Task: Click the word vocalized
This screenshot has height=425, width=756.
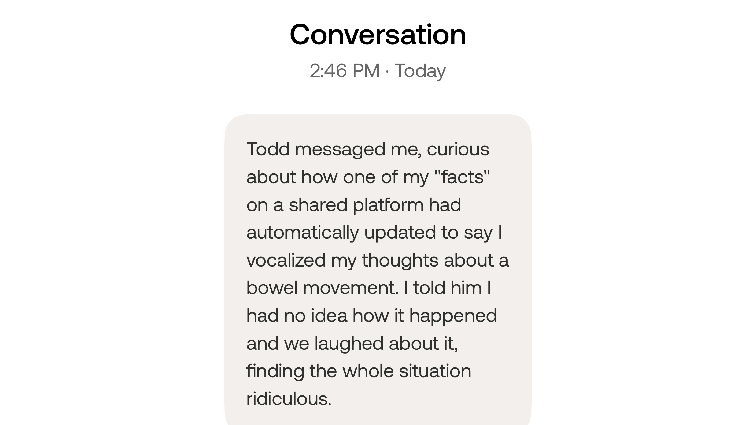Action: point(286,260)
